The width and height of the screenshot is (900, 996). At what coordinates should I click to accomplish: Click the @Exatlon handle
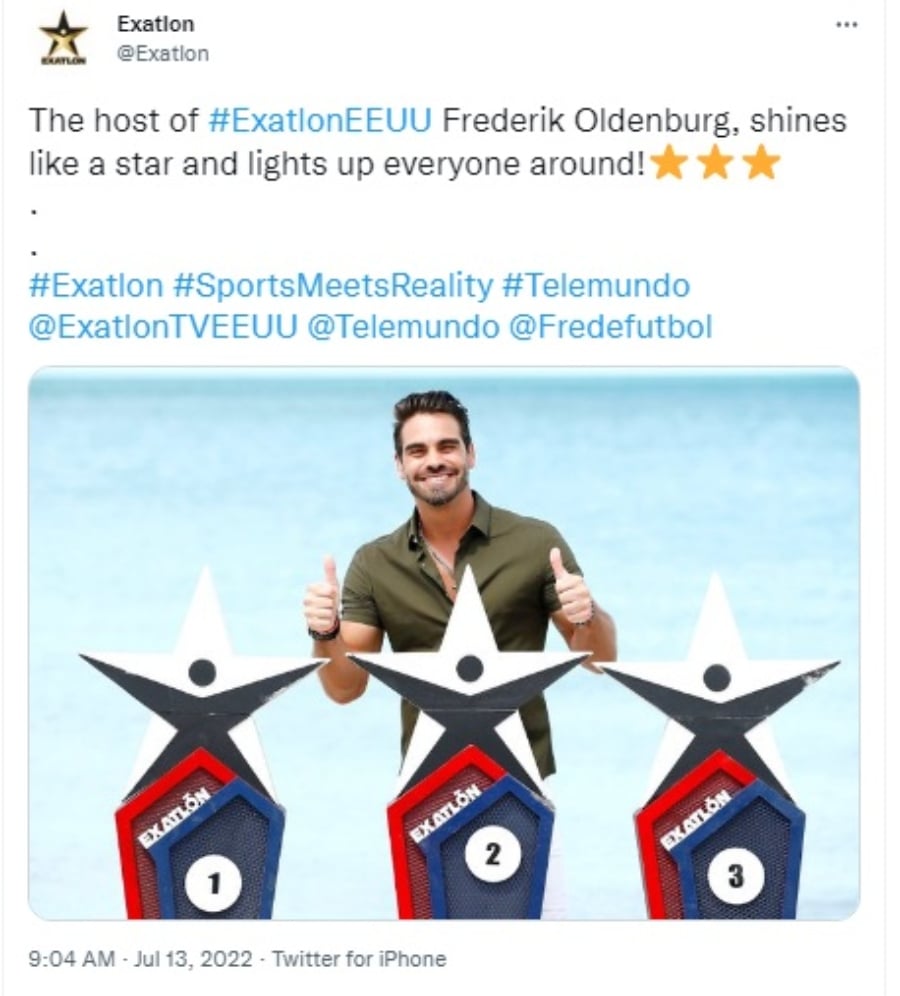tap(163, 53)
